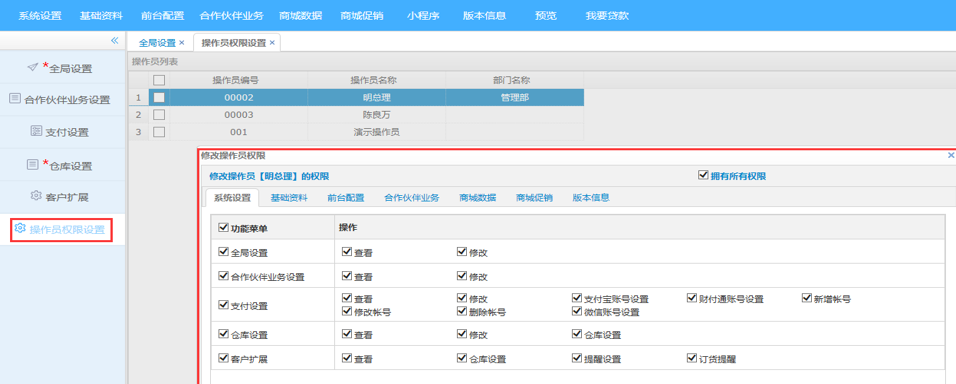The width and height of the screenshot is (956, 384).
Task: Uncheck 支付宝账号设置 permission
Action: pyautogui.click(x=577, y=297)
